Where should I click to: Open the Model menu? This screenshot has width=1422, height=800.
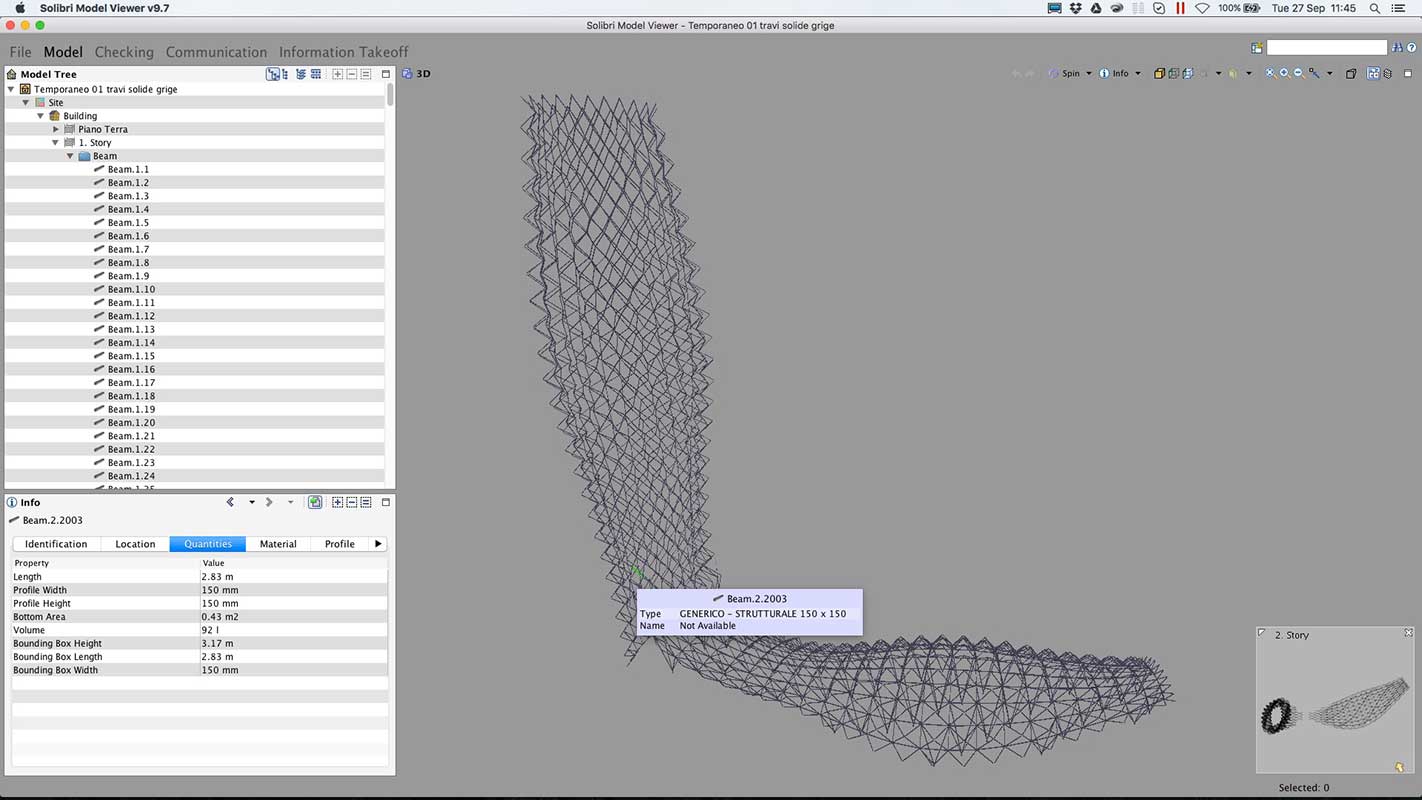click(x=63, y=51)
